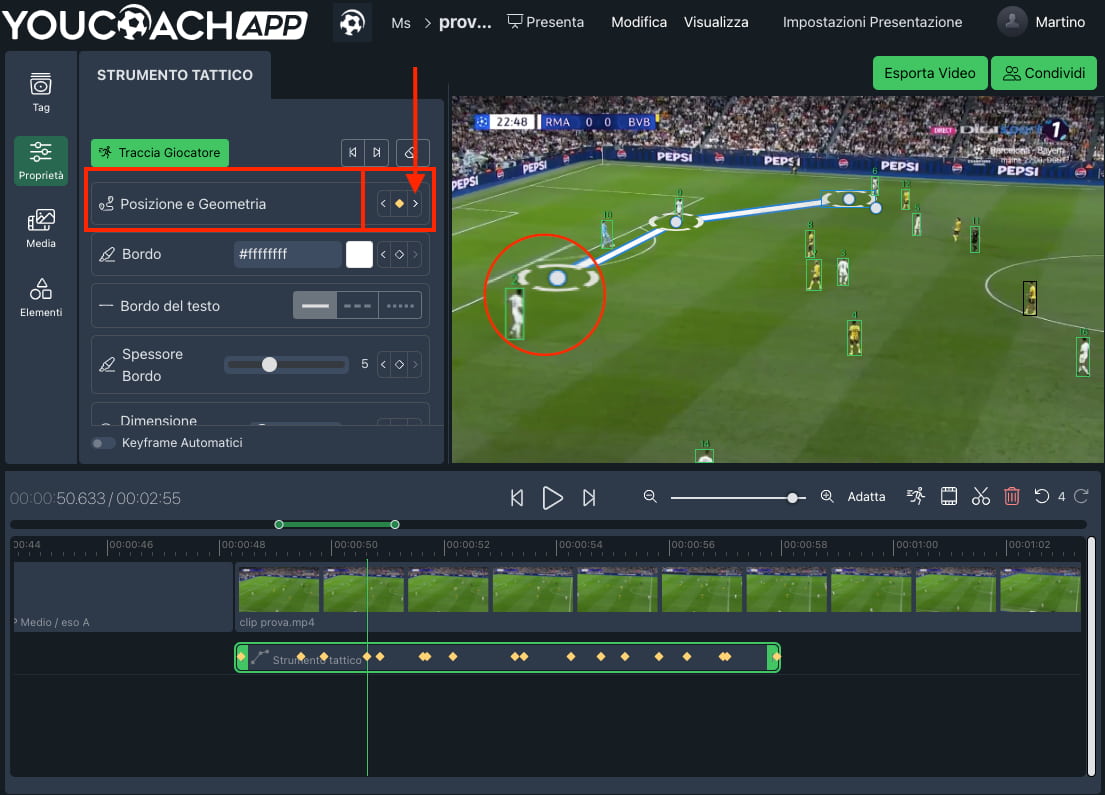
Task: Open Impostazioni Presentazione
Action: coord(872,21)
